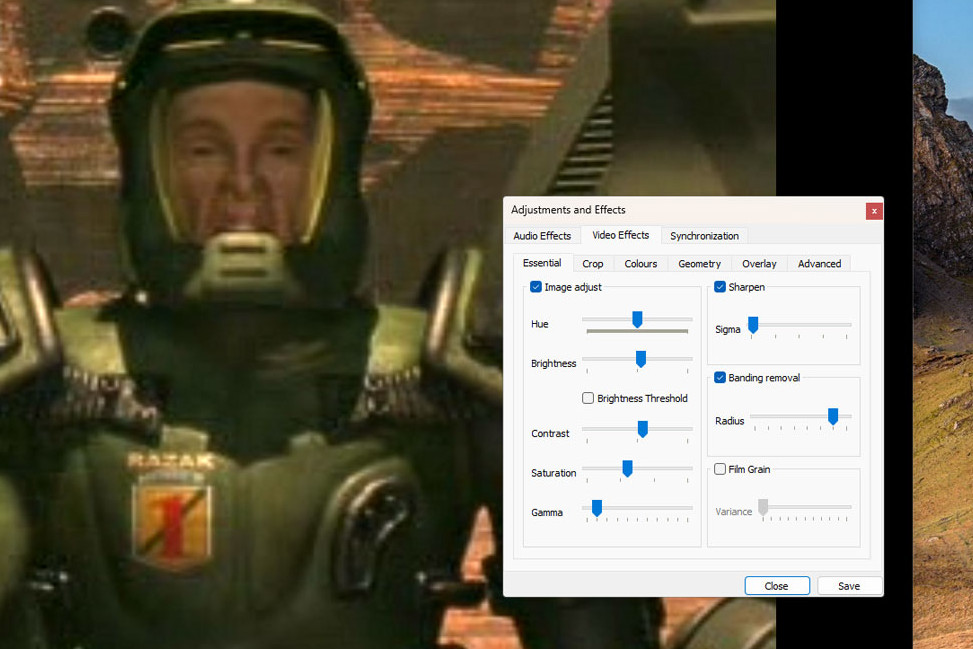Screen dimensions: 973x649
Task: Click the Contrast slider handle
Action: click(642, 430)
